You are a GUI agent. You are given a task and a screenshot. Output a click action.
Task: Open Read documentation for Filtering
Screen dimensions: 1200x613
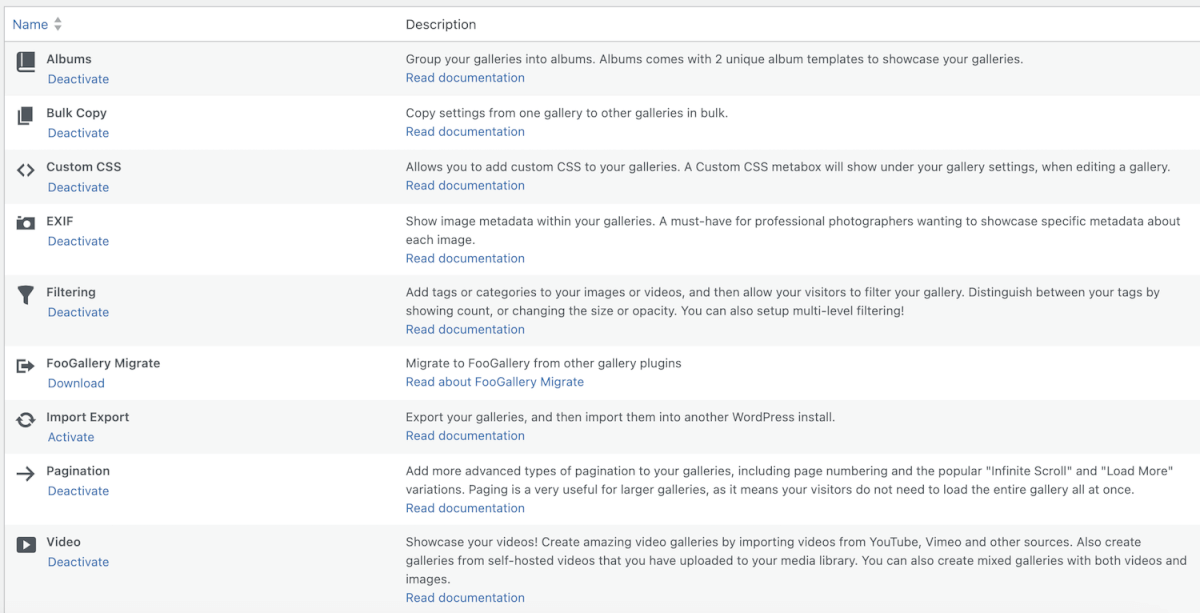(x=465, y=329)
